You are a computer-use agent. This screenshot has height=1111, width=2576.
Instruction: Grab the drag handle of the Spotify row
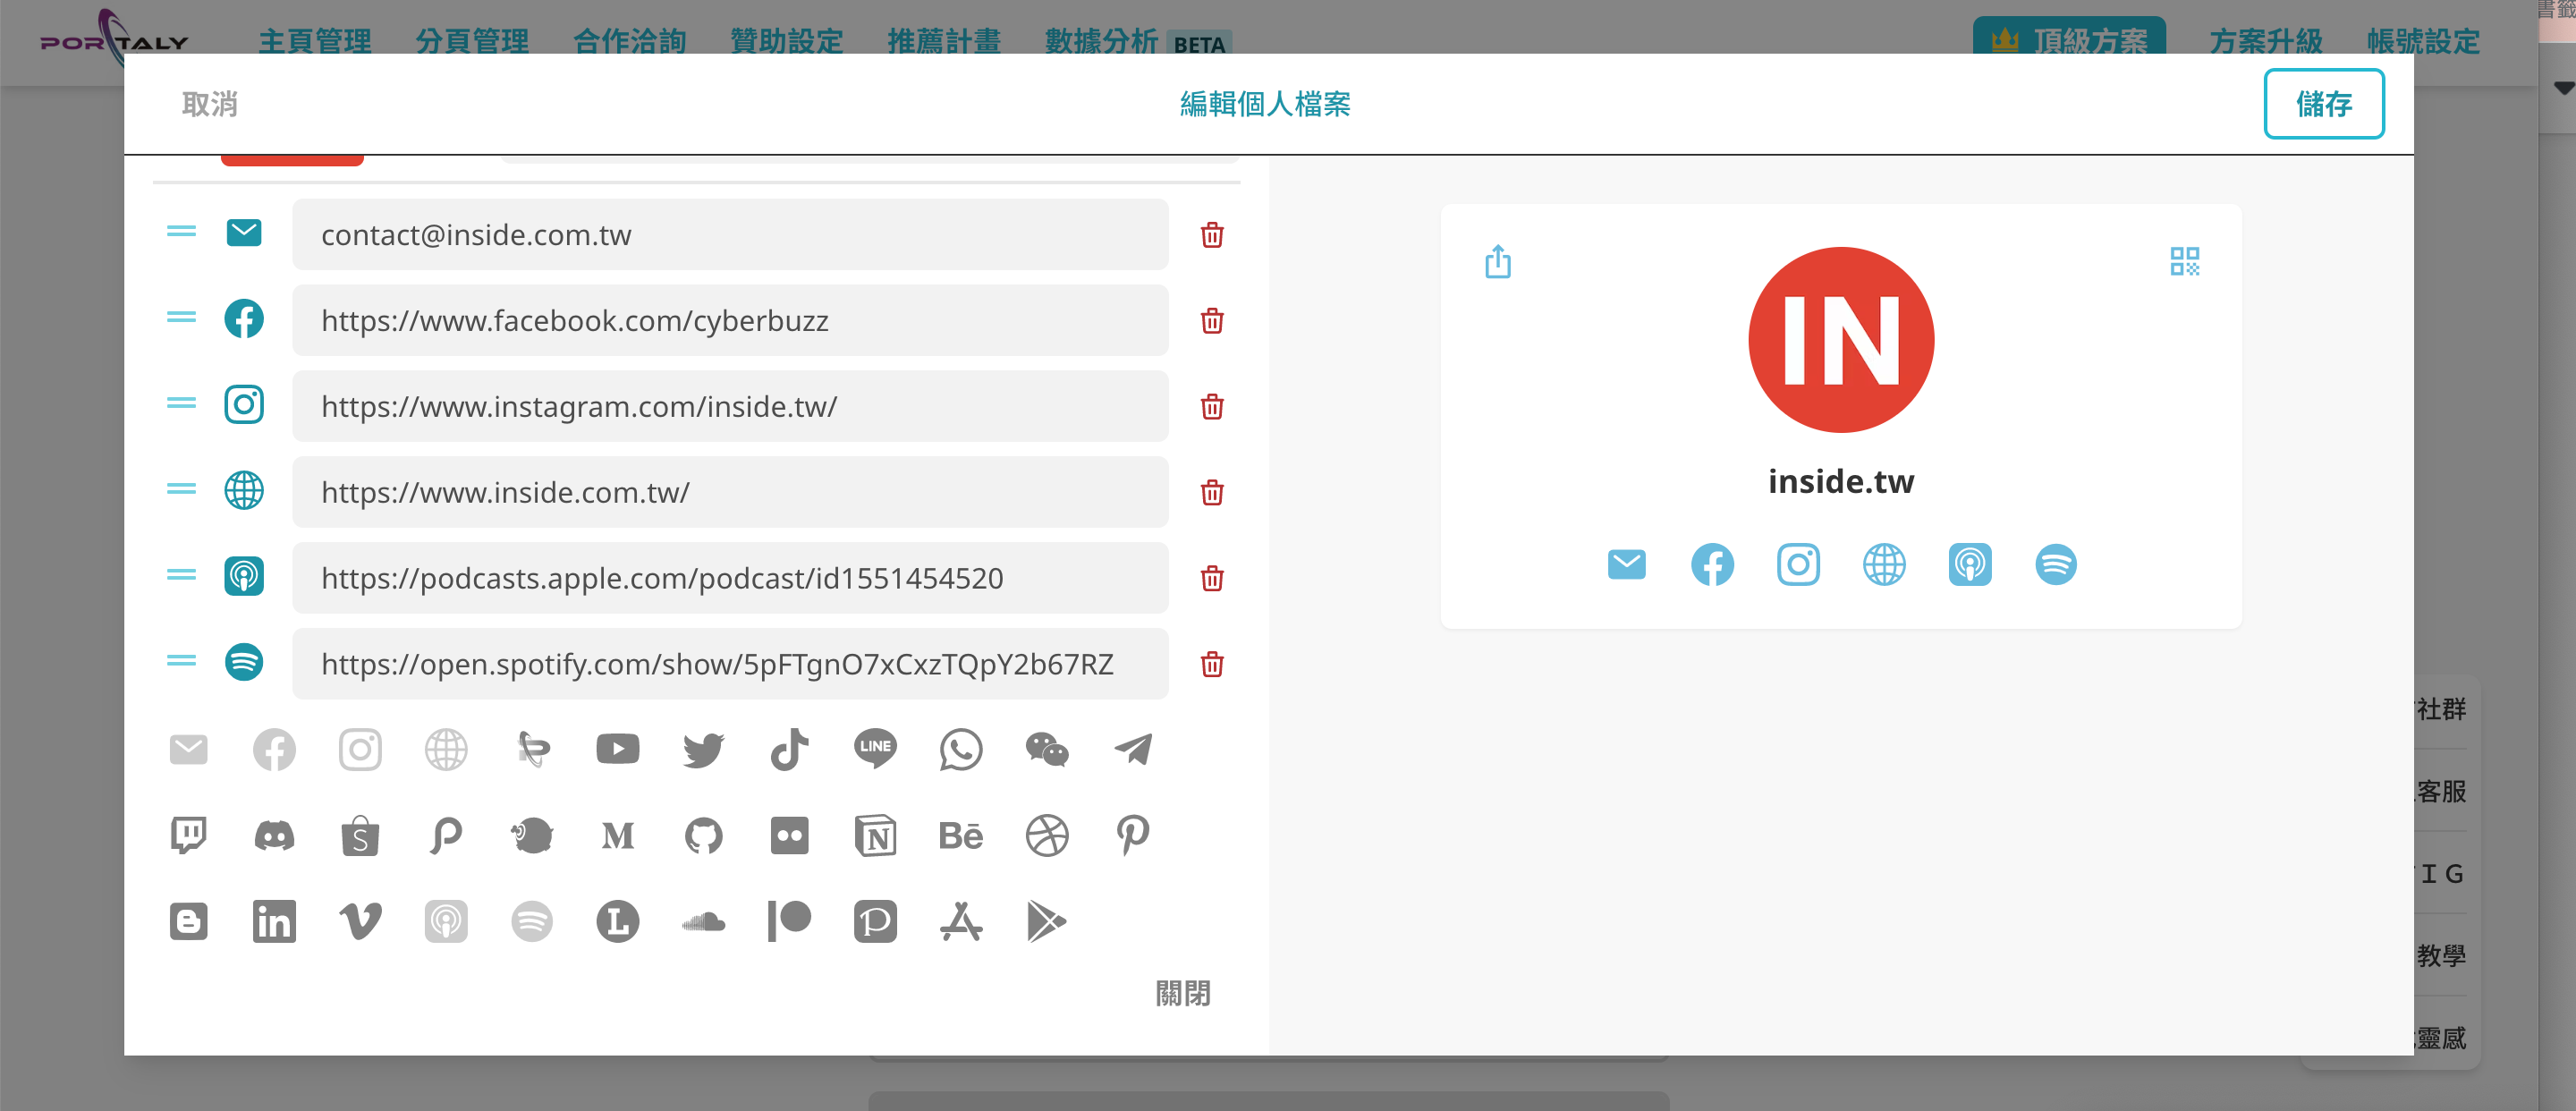(x=181, y=660)
